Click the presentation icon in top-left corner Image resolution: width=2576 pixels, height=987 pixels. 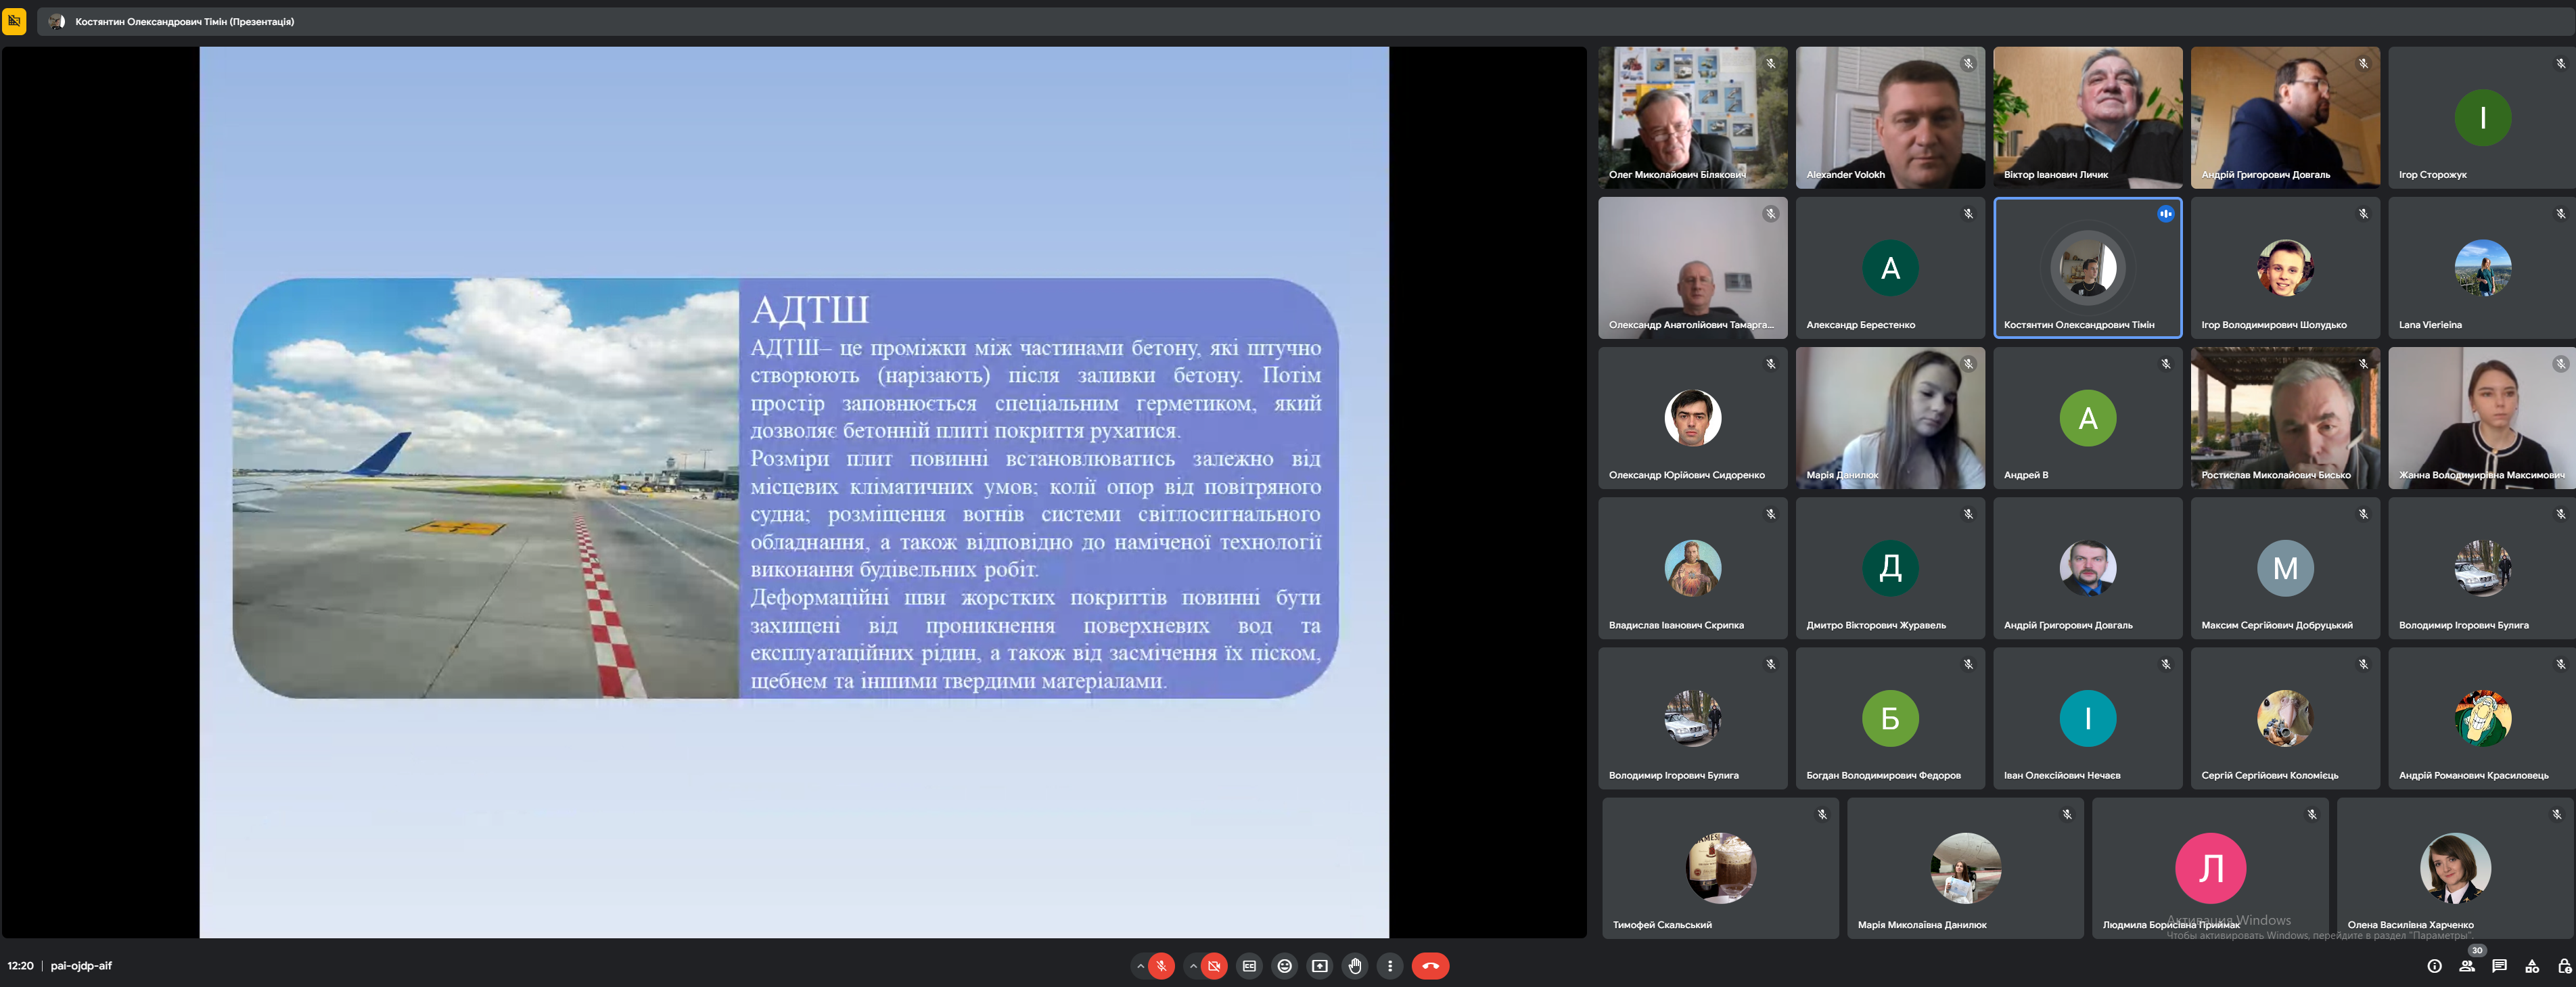(14, 21)
